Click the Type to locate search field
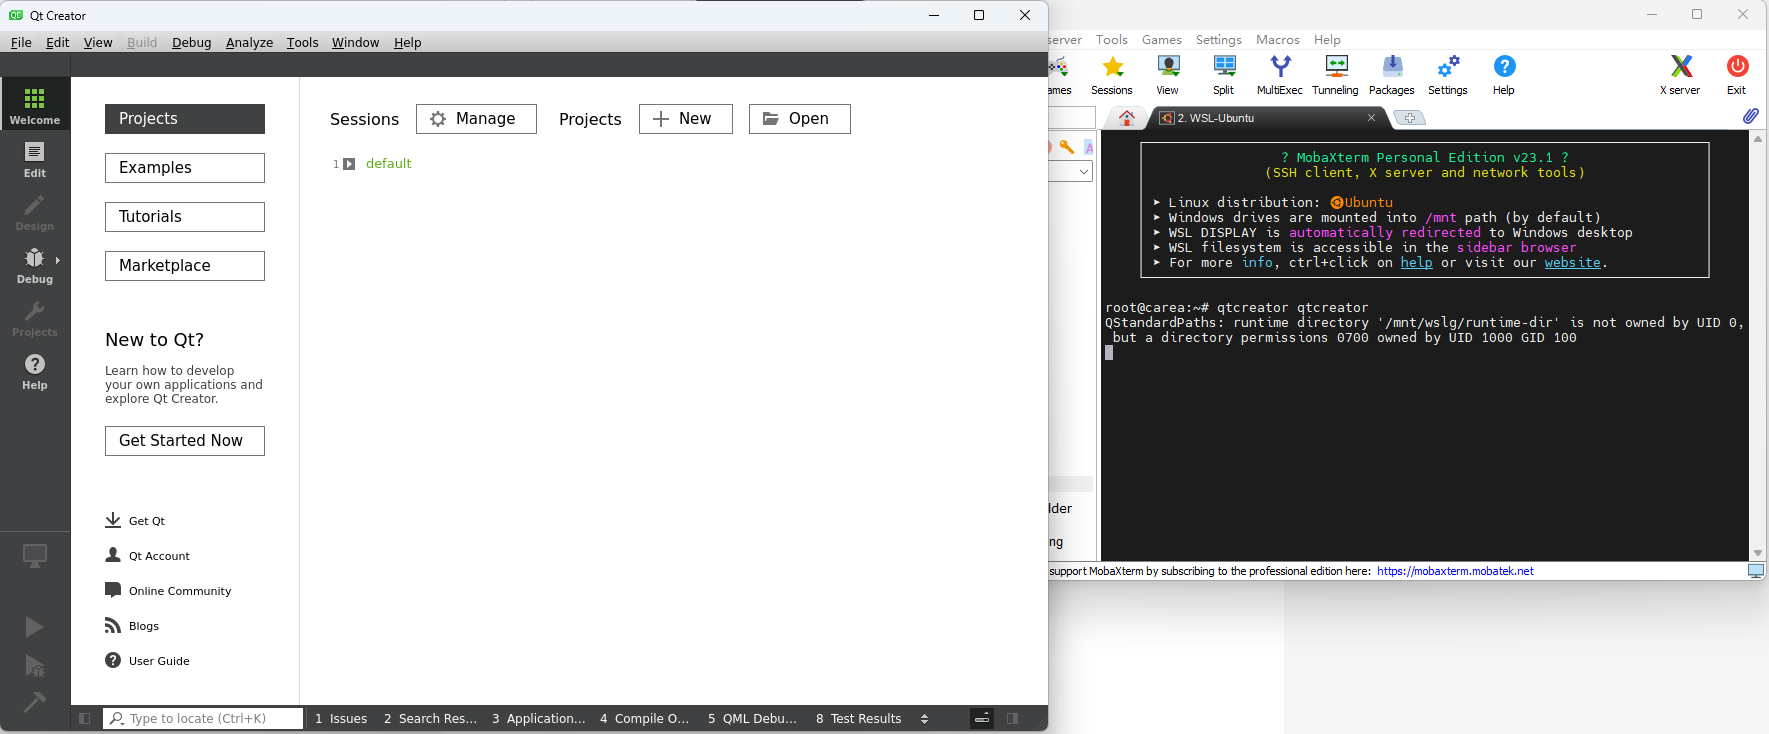This screenshot has width=1769, height=734. 203,718
